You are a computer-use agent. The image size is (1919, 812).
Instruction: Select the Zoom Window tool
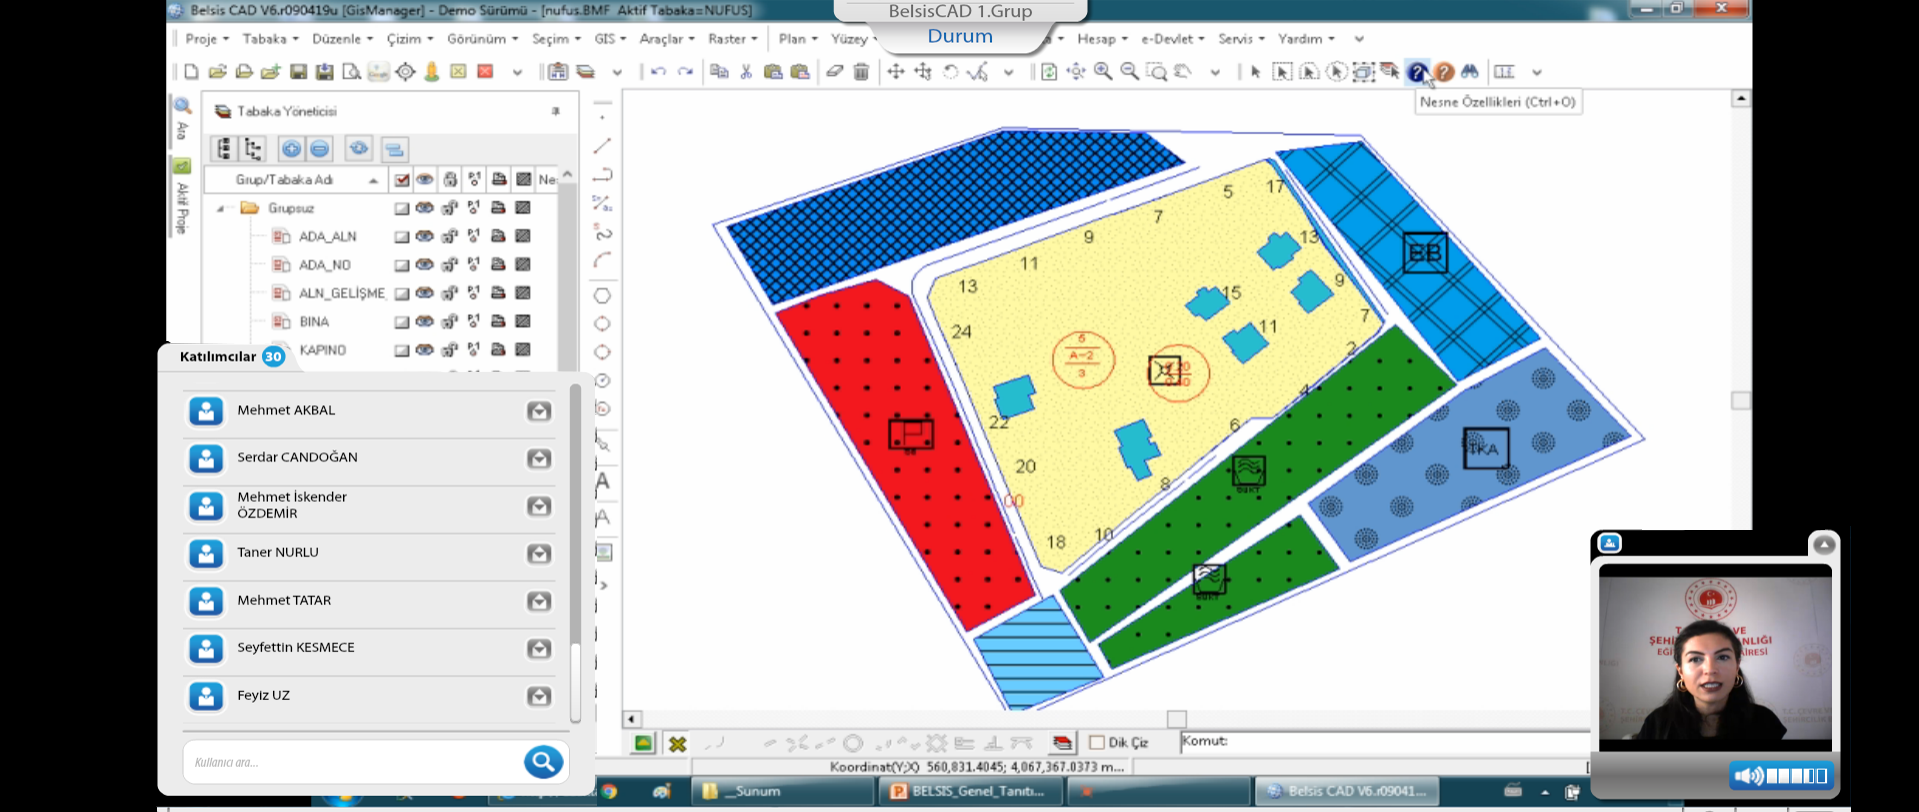pos(1157,72)
